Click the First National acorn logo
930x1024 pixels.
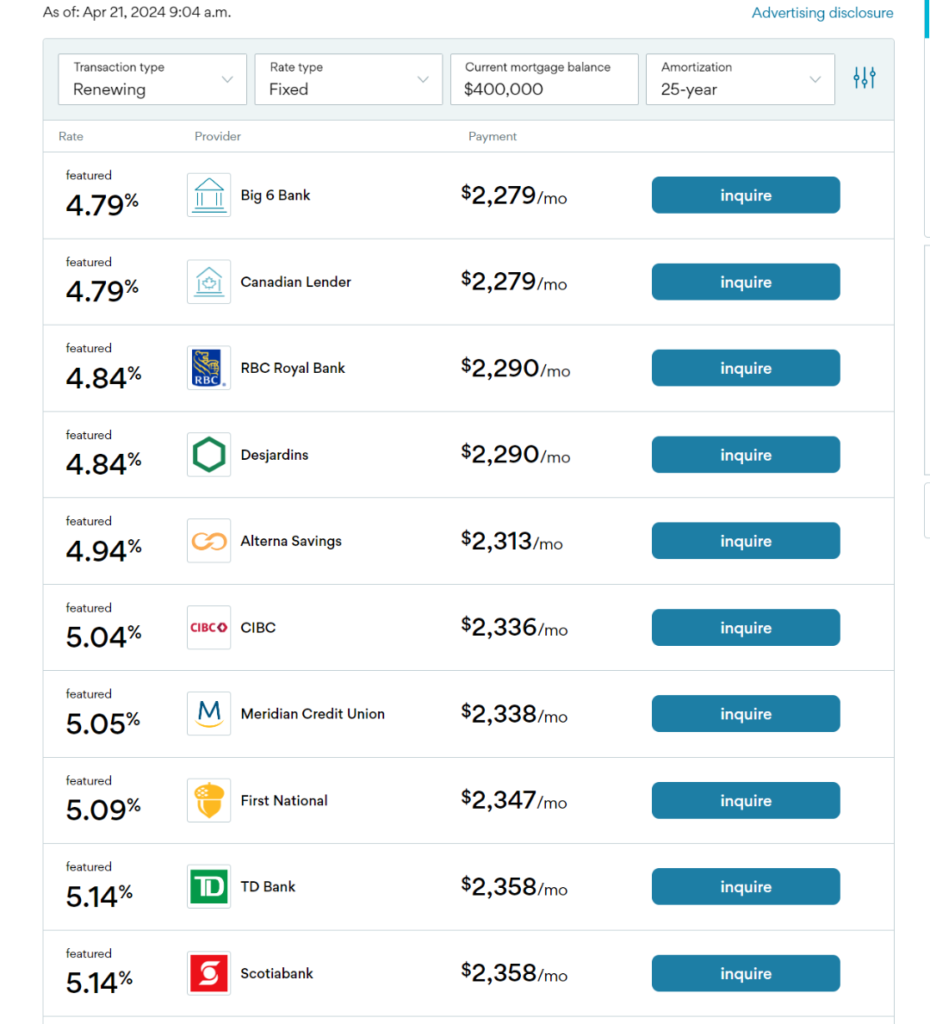(208, 800)
